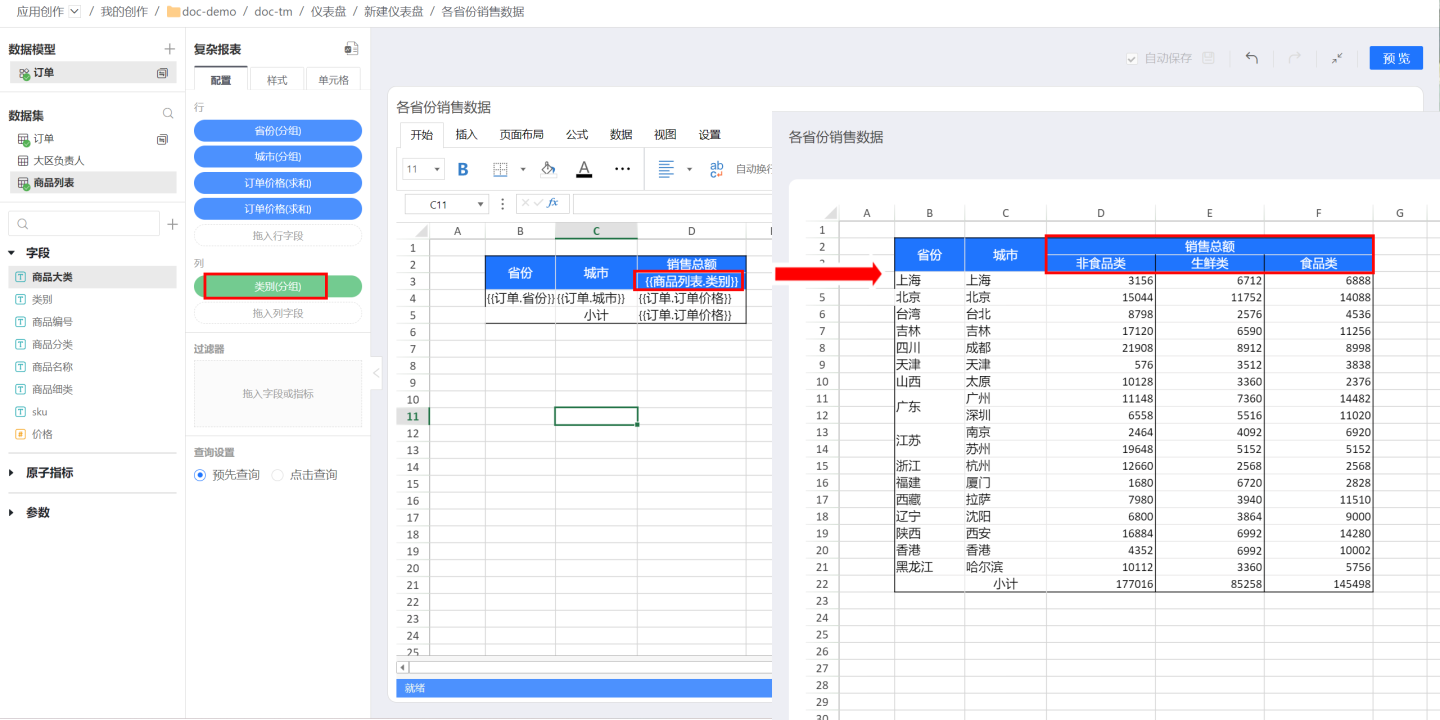This screenshot has height=720, width=1440.
Task: Select the 预先查询 radio button
Action: click(x=200, y=475)
